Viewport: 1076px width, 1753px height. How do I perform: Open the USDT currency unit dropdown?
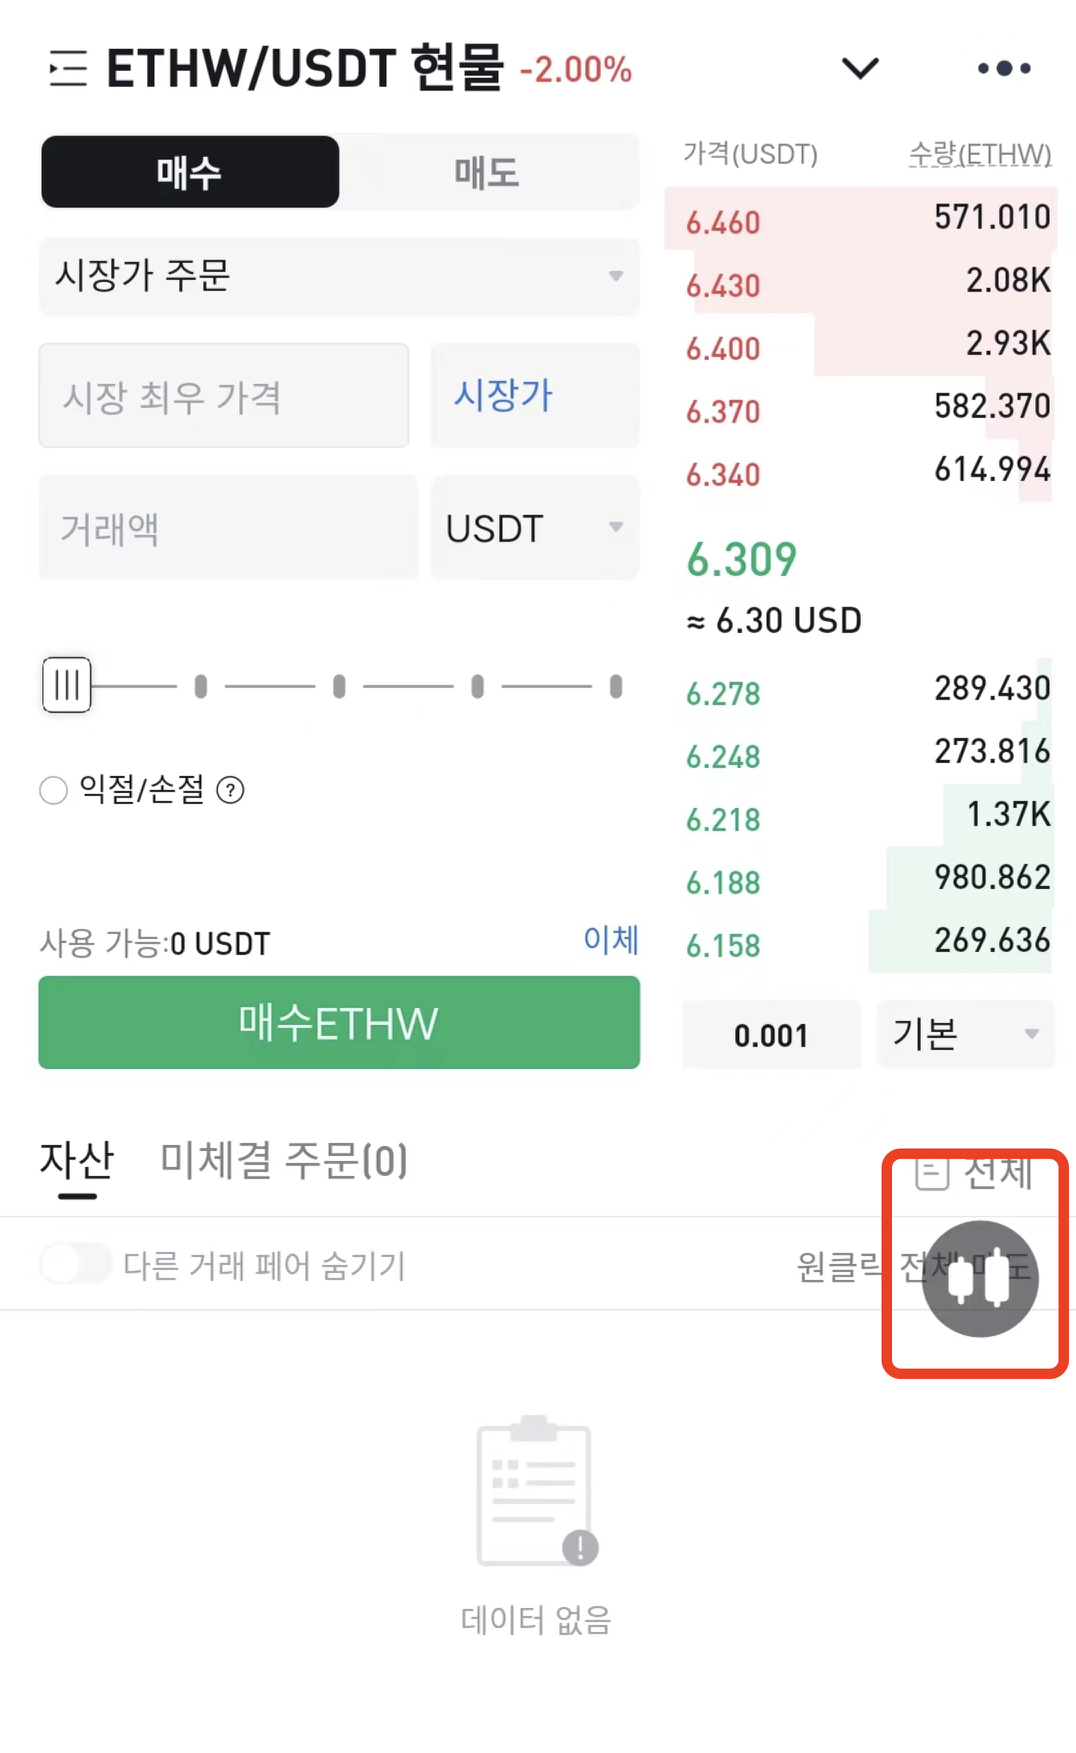click(x=534, y=528)
